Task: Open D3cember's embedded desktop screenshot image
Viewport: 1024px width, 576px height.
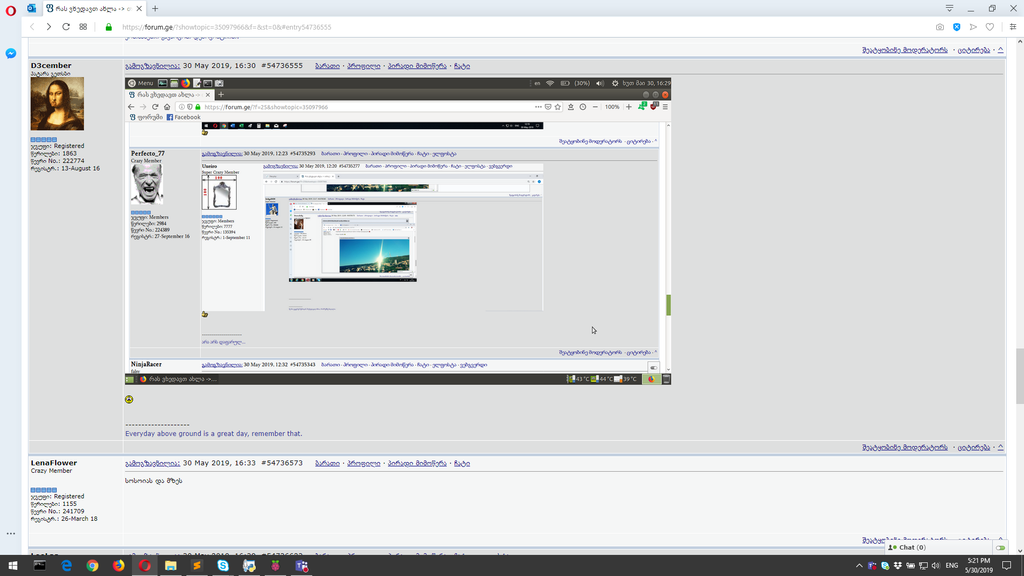Action: (398, 231)
